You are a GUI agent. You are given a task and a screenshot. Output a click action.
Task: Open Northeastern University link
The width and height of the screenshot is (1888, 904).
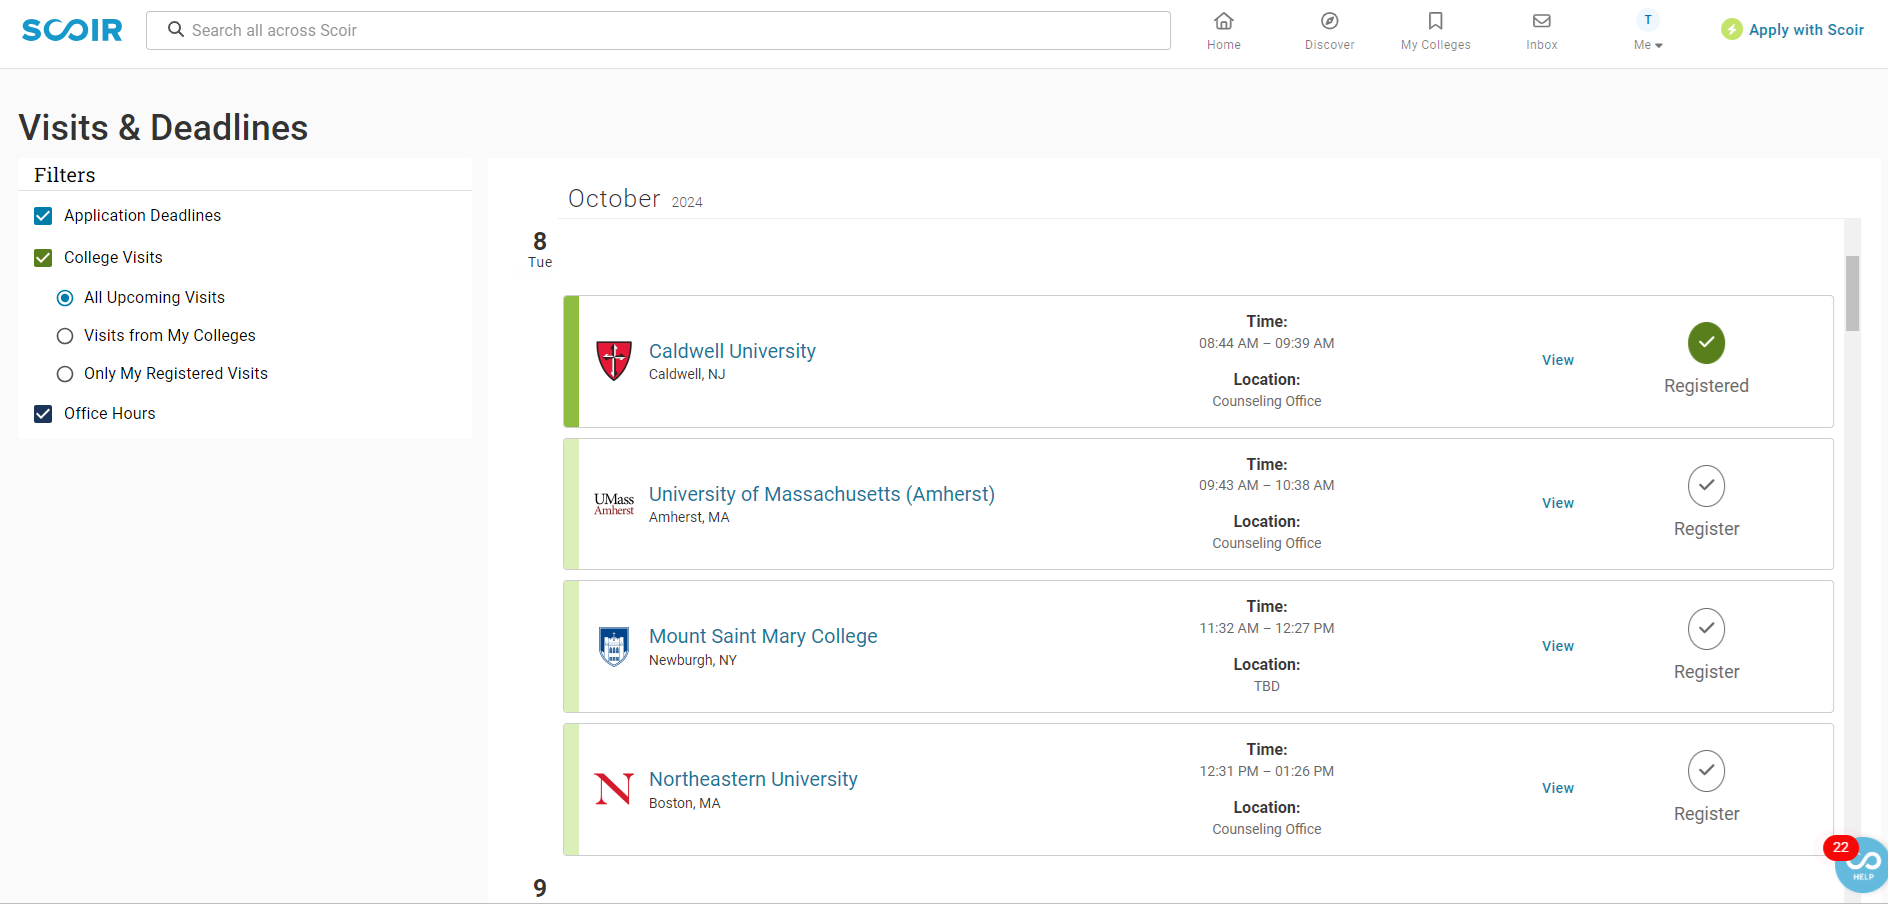click(753, 779)
